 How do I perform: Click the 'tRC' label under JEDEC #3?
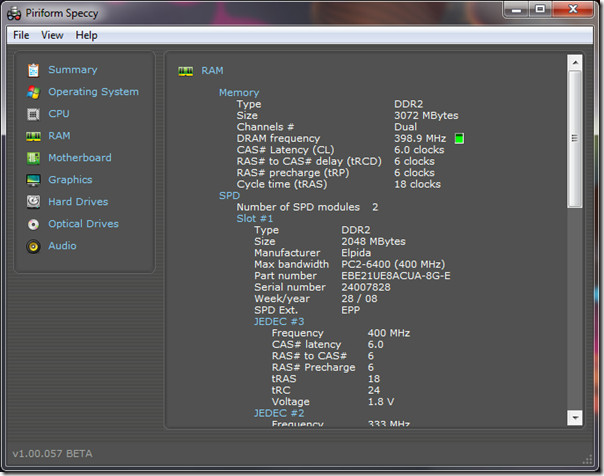tap(281, 390)
